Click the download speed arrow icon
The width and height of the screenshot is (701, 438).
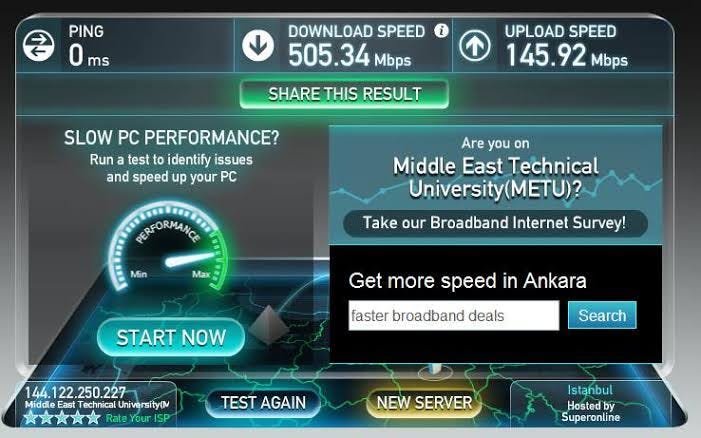(258, 45)
